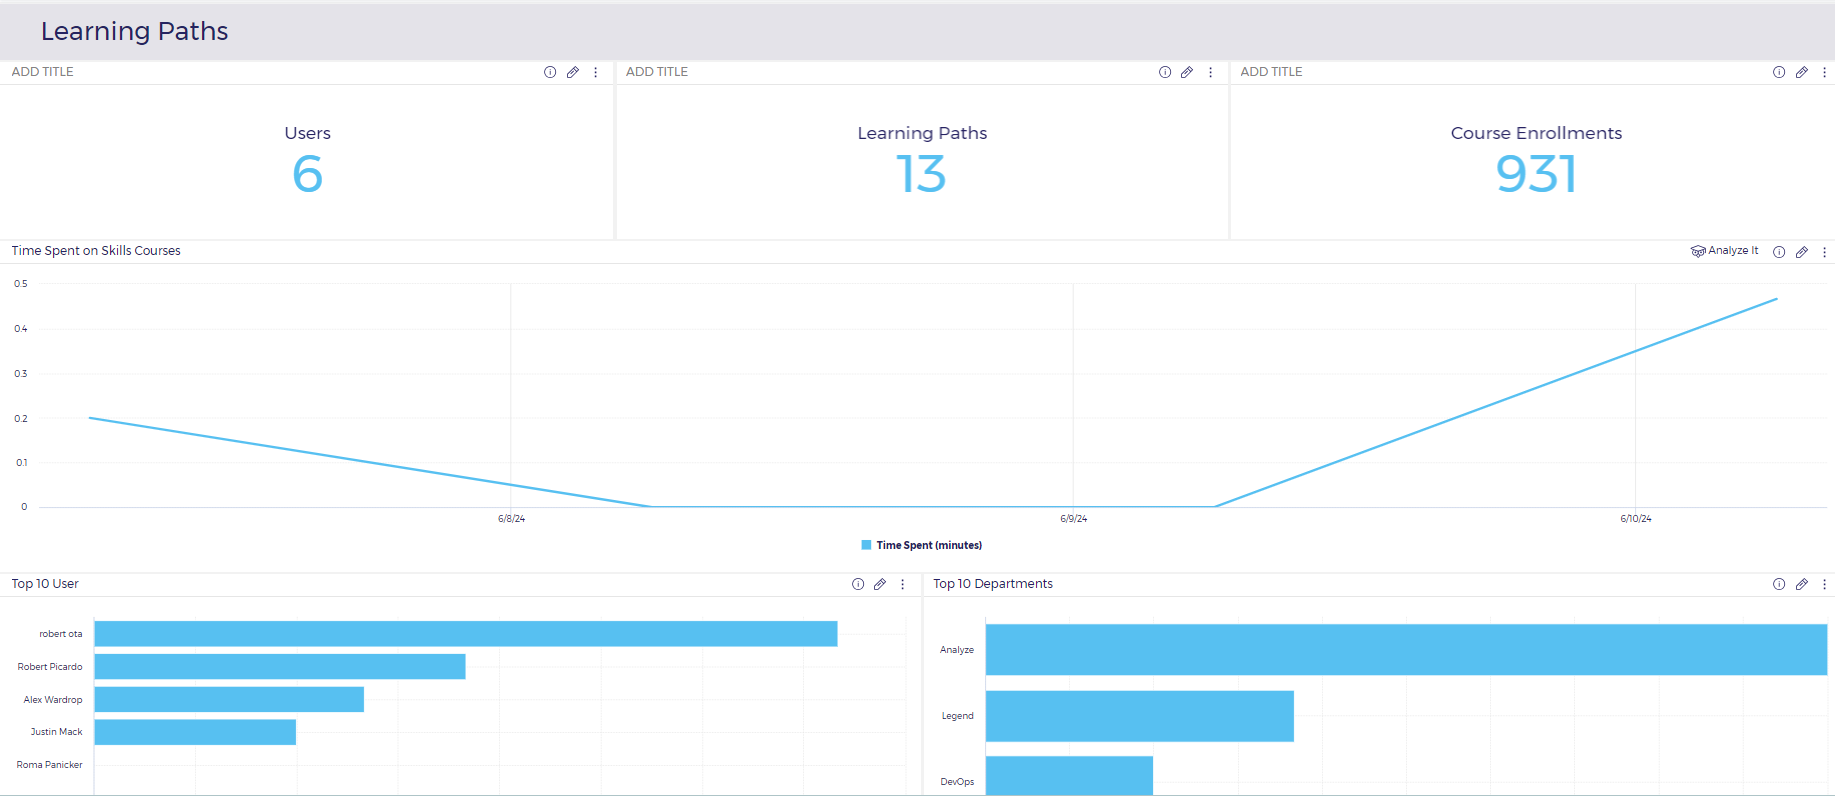Screen dimensions: 1835x796
Task: Click pencil icon on Top 10 Departments
Action: point(1801,584)
